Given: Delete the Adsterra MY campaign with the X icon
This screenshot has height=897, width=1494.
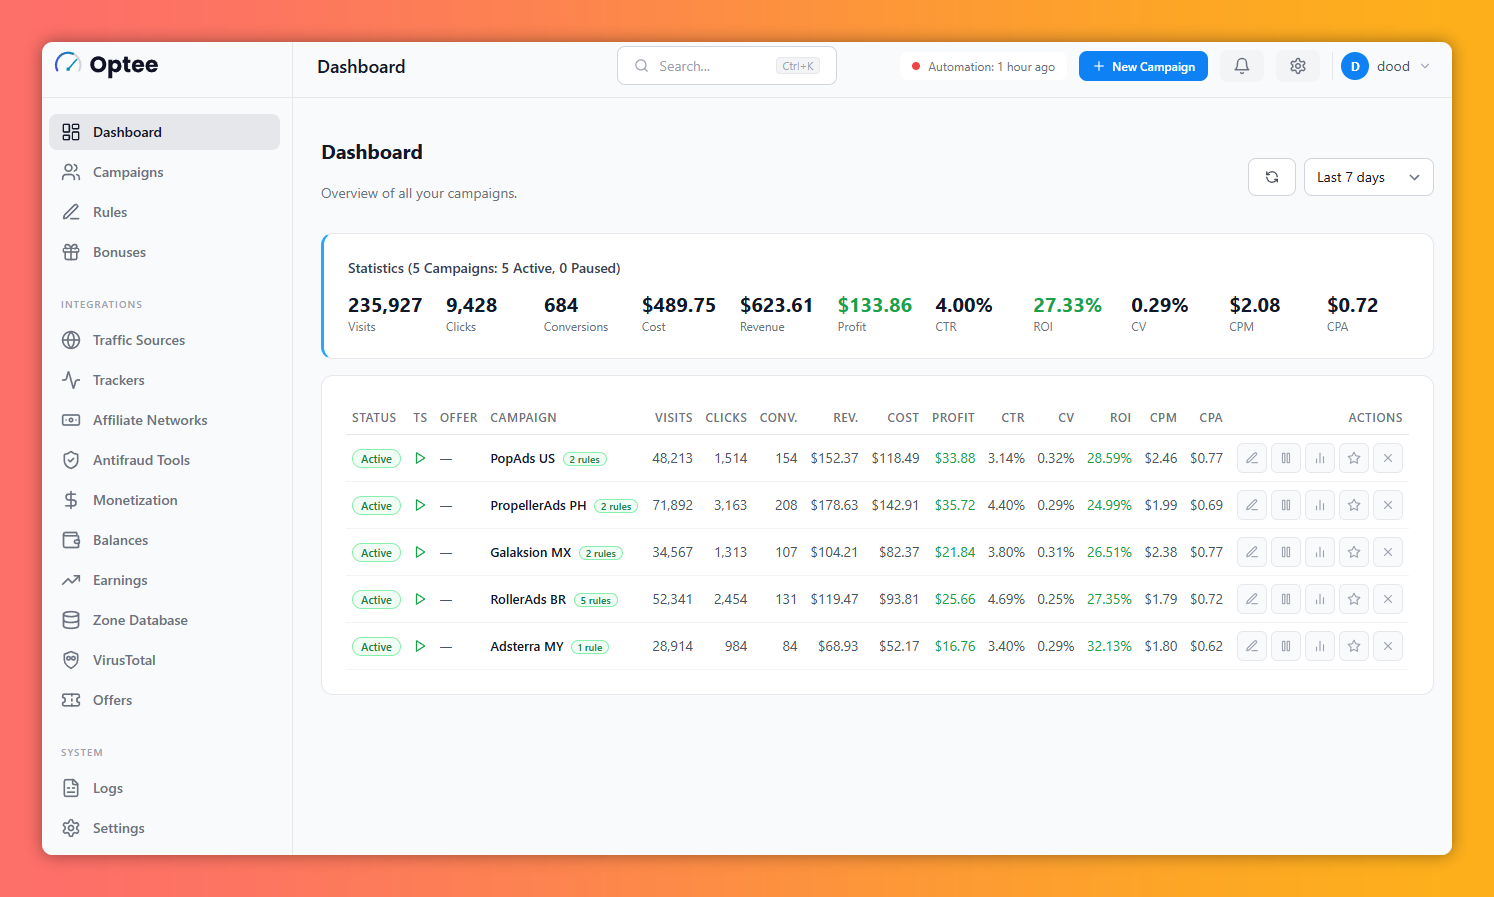Looking at the screenshot, I should 1388,646.
